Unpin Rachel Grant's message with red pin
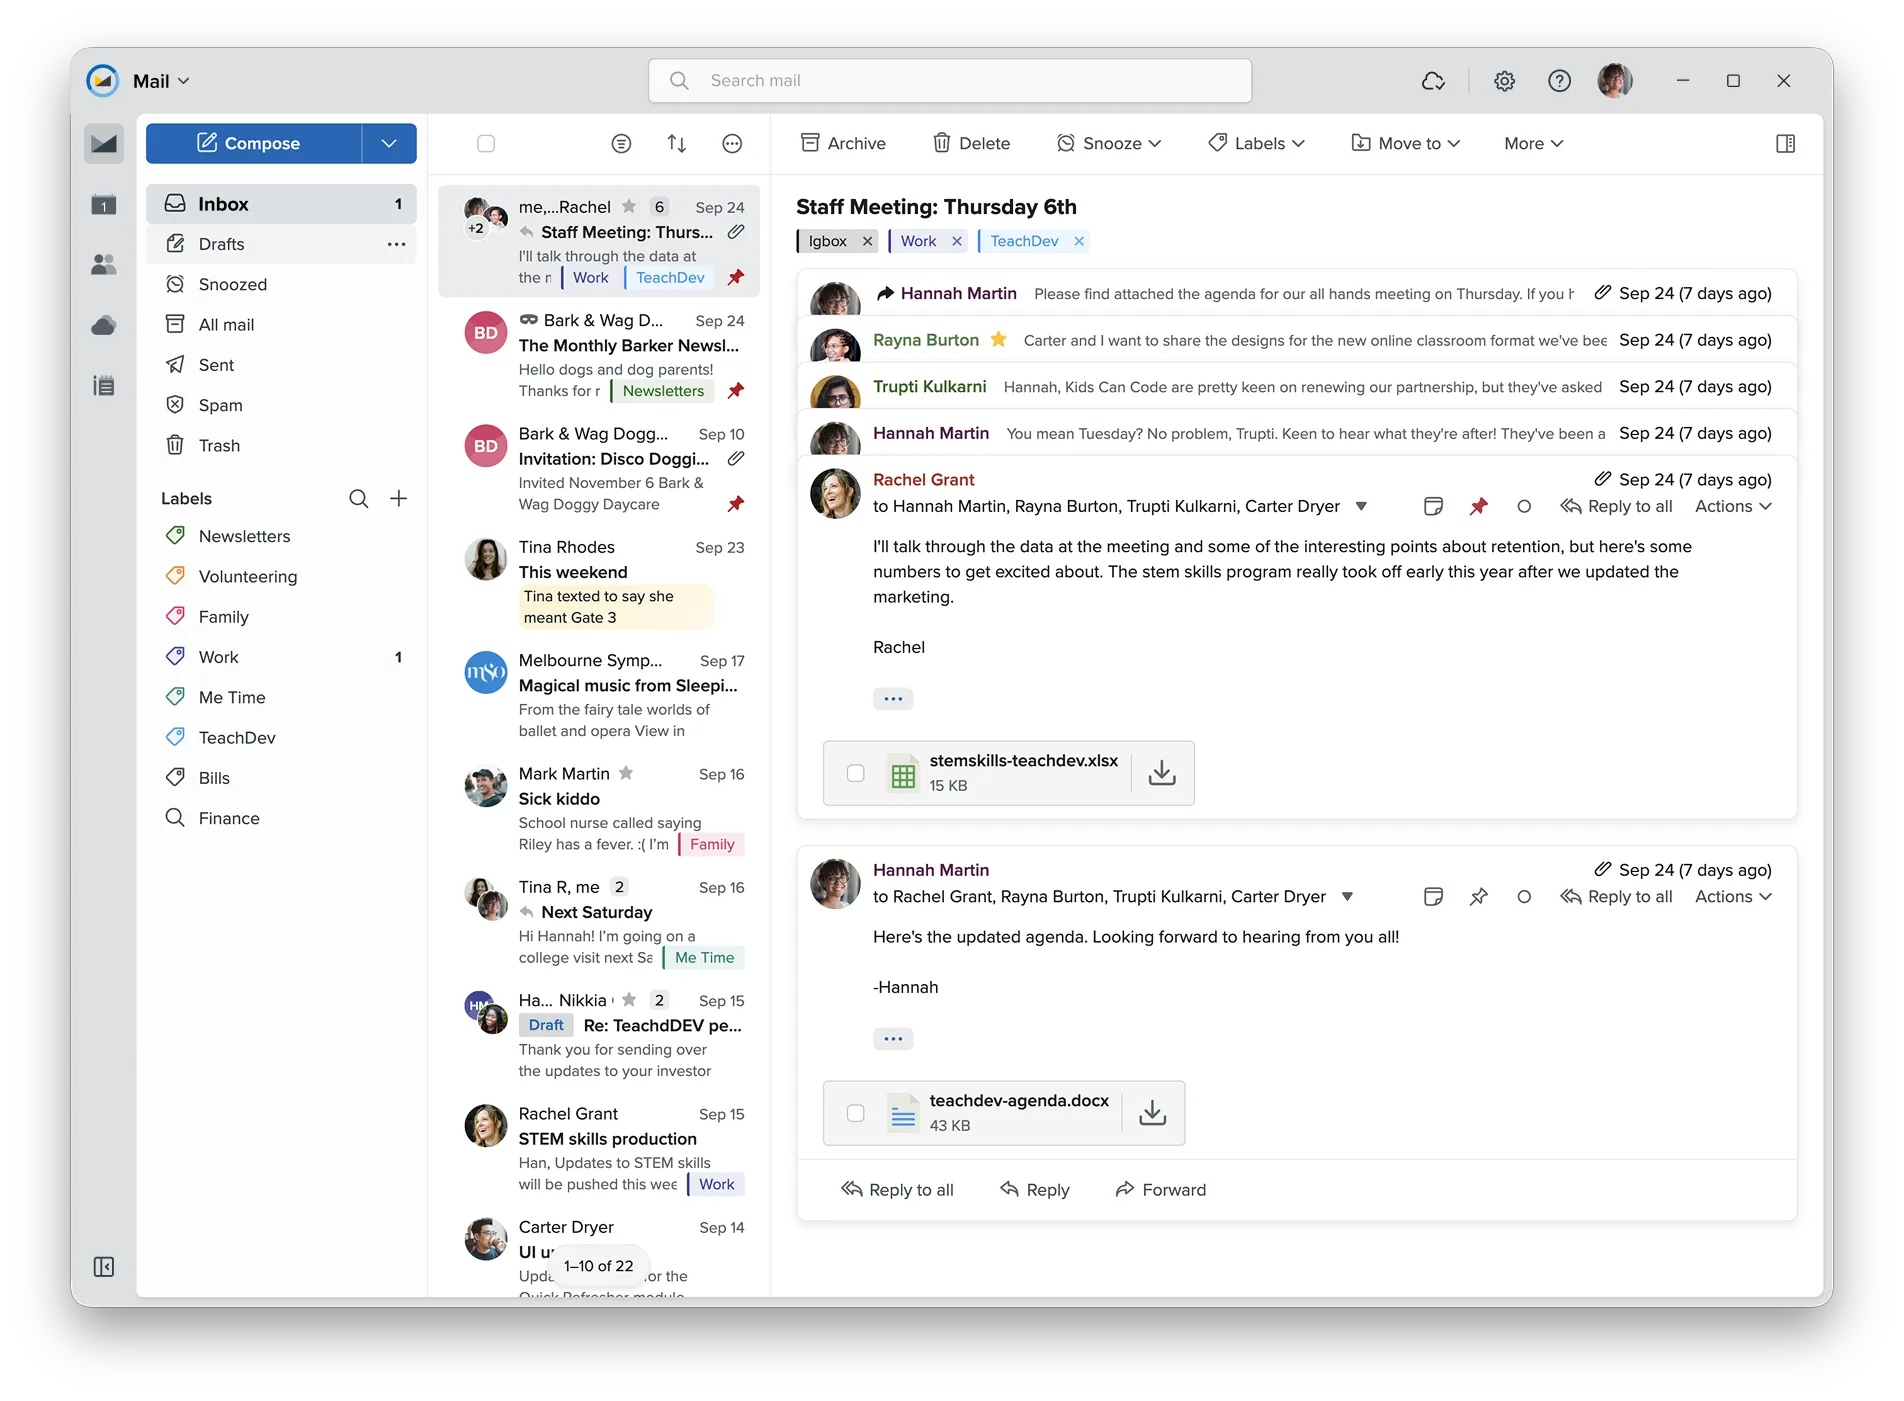Viewport: 1904px width, 1401px height. 1478,506
